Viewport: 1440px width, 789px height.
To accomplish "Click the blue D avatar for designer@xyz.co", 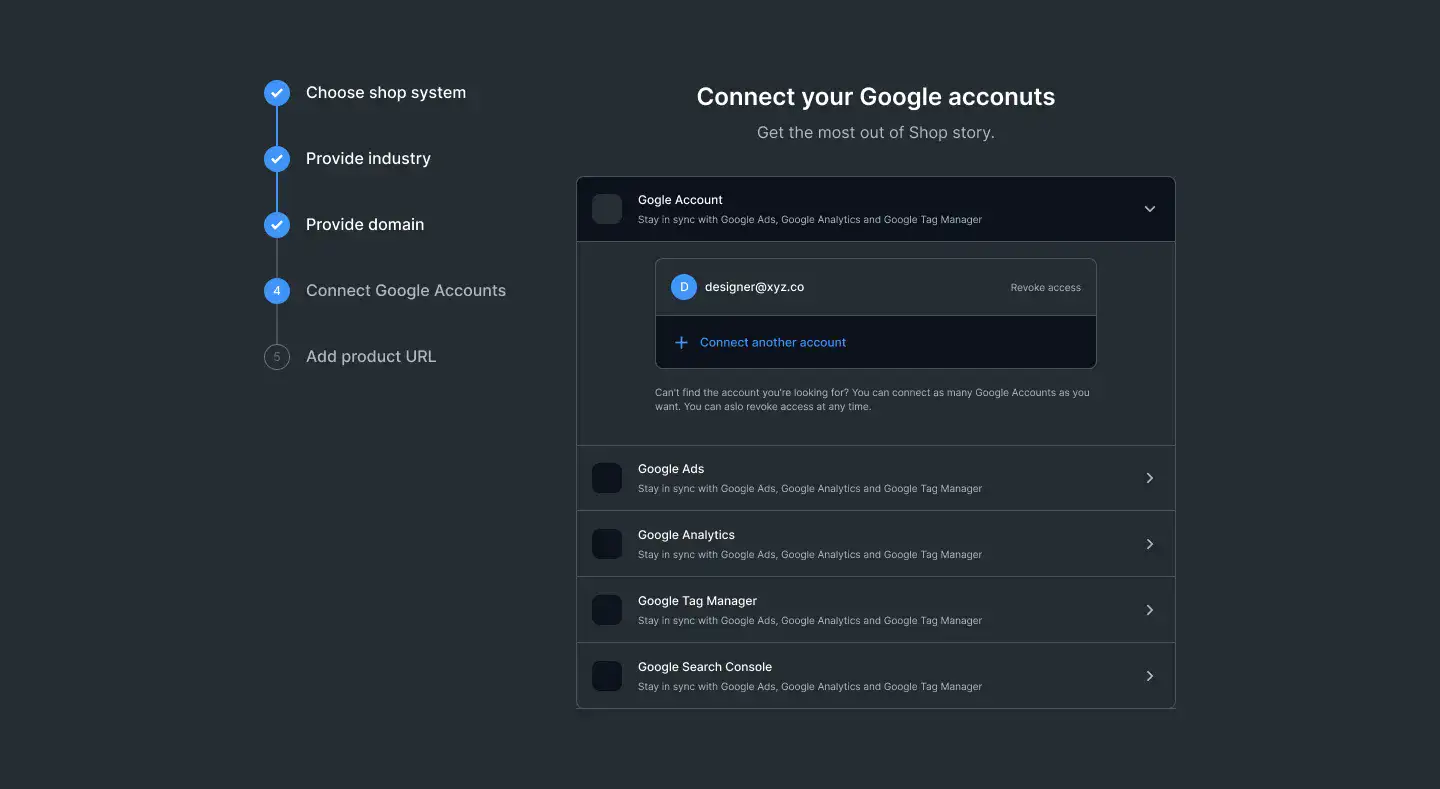I will coord(684,287).
